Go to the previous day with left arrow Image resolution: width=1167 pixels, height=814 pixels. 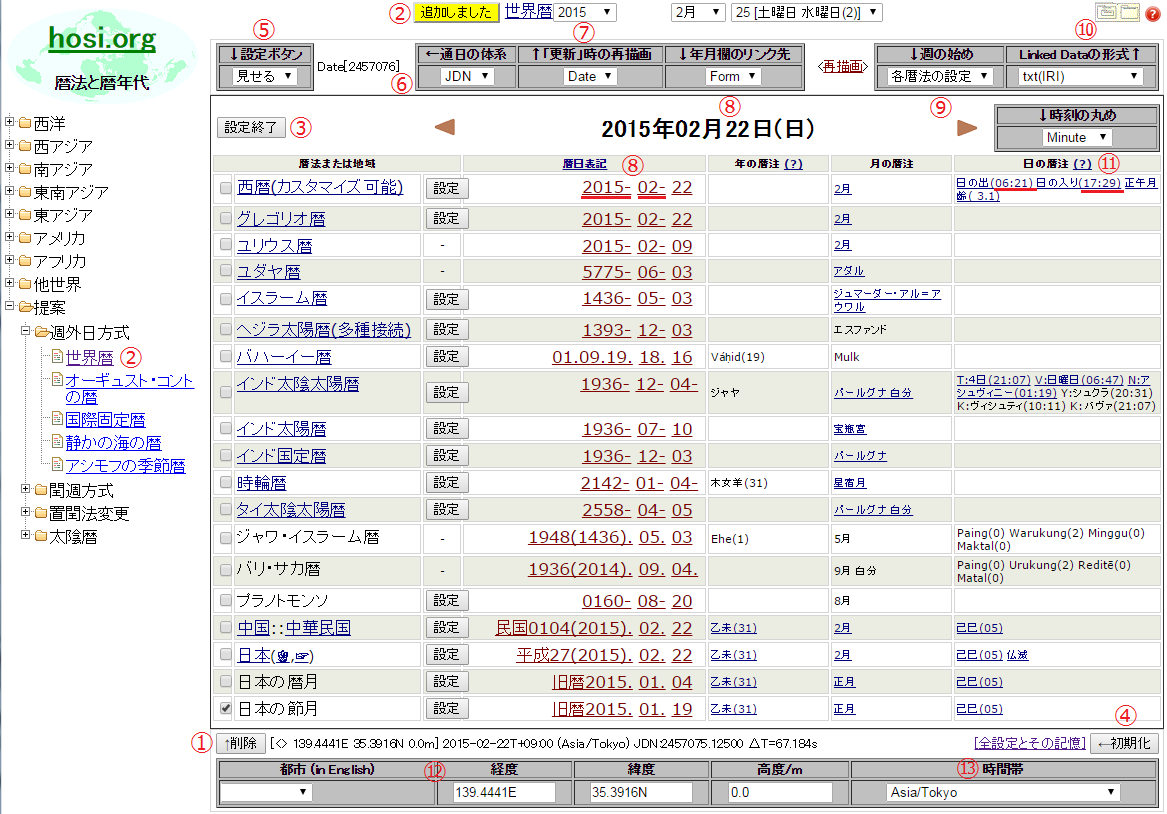(445, 127)
